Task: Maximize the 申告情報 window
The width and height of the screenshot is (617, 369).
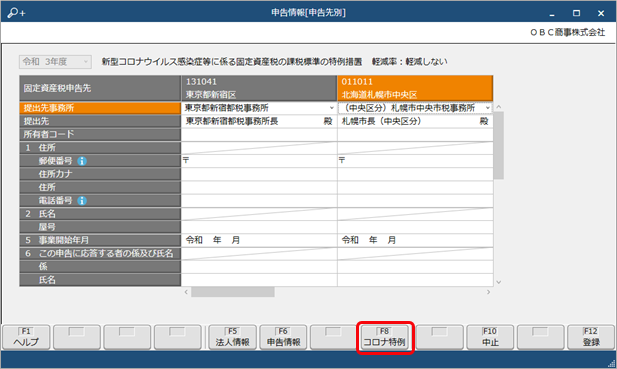Action: [x=576, y=13]
